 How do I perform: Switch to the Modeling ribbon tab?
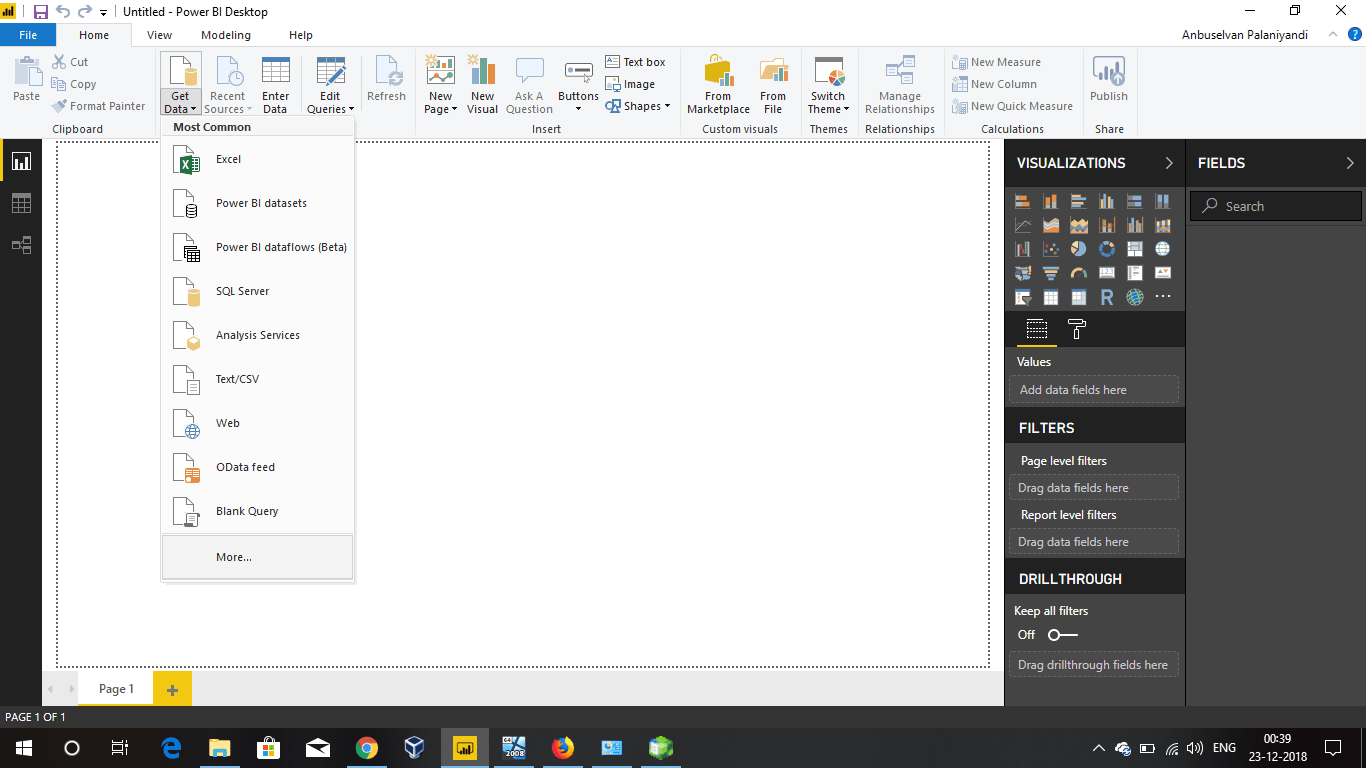tap(226, 35)
